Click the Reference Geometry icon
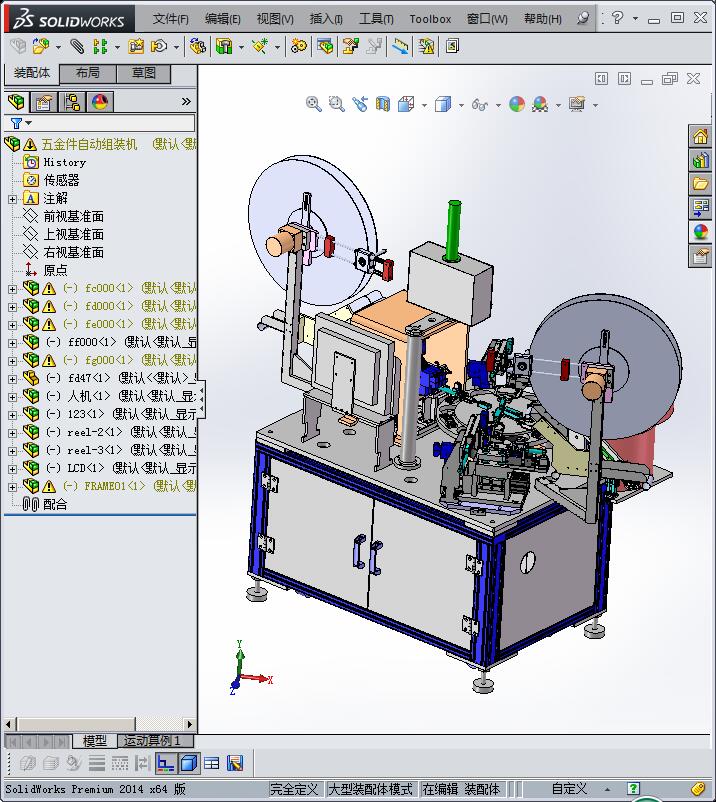The image size is (716, 802). coord(260,47)
